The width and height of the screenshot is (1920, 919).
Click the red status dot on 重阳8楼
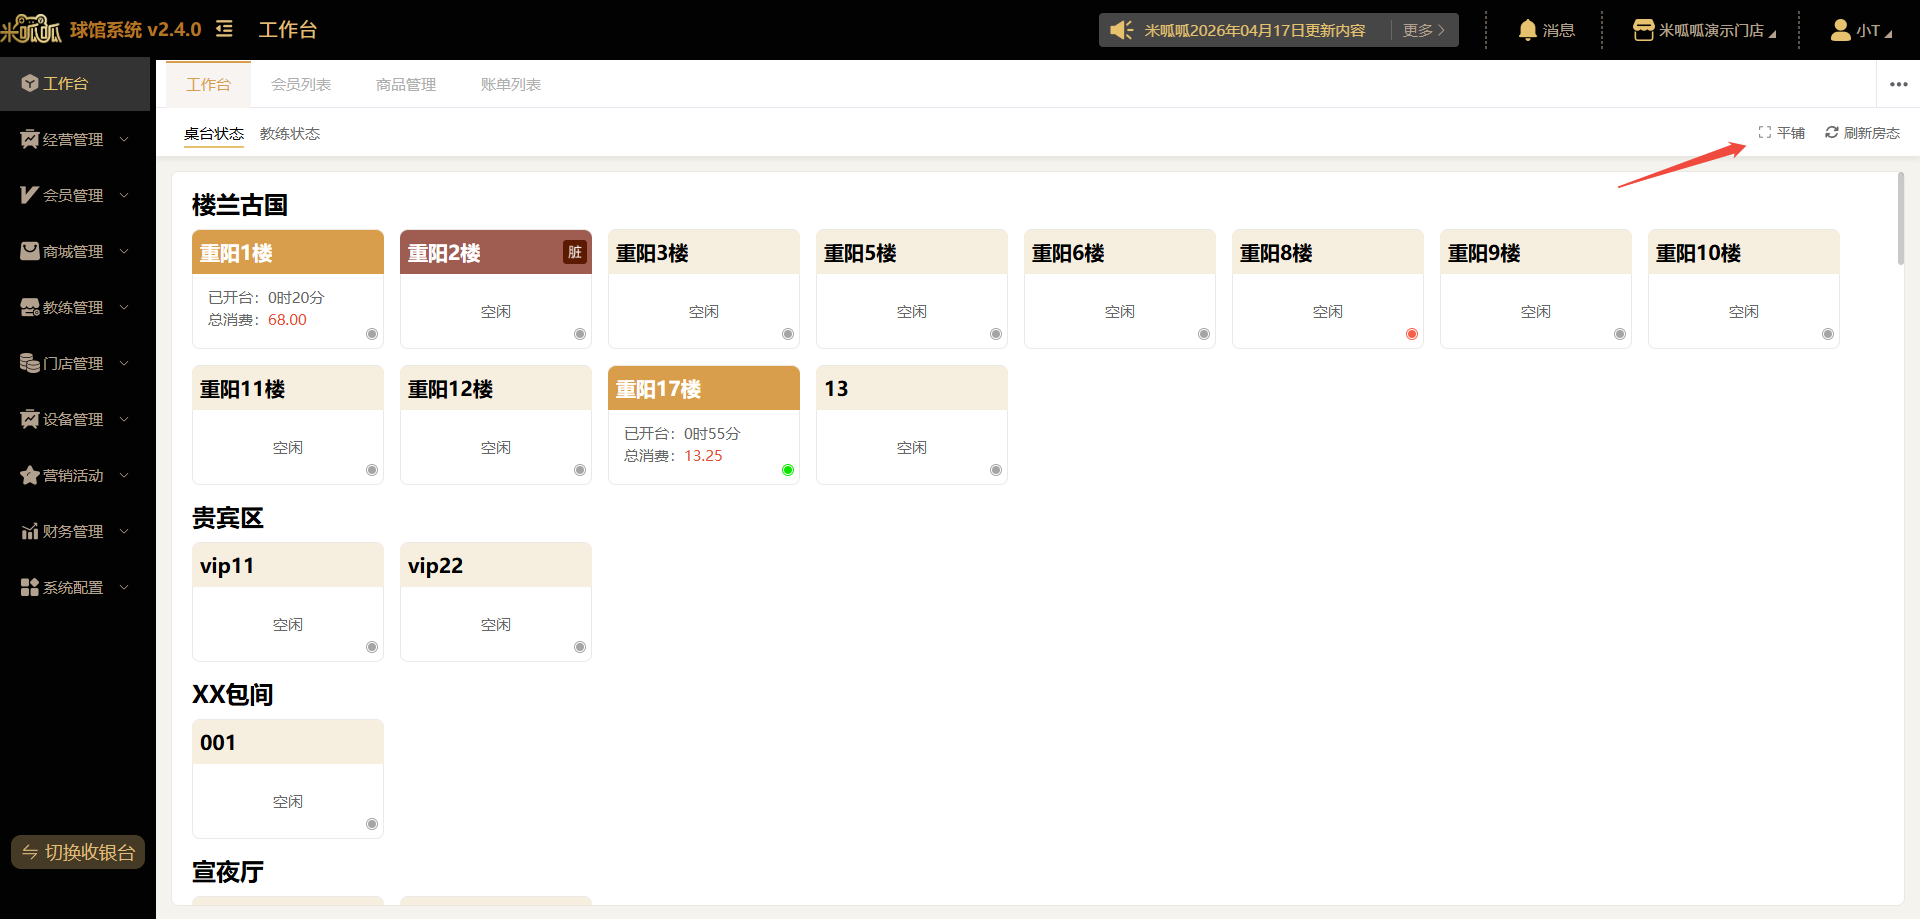click(x=1412, y=334)
